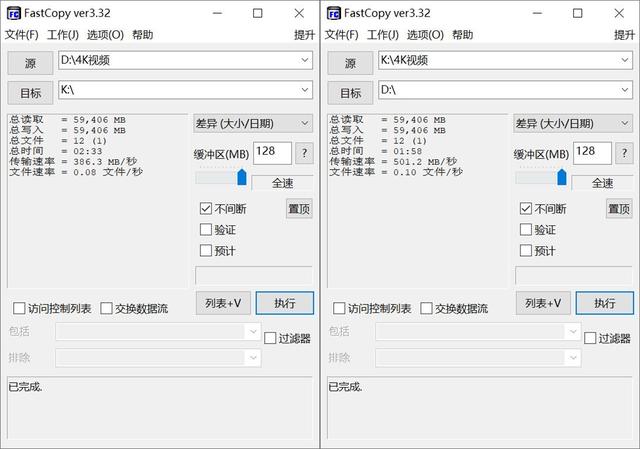This screenshot has width=640, height=449.
Task: Expand source path dropdown K:\4K视频 in right window
Action: click(x=624, y=60)
